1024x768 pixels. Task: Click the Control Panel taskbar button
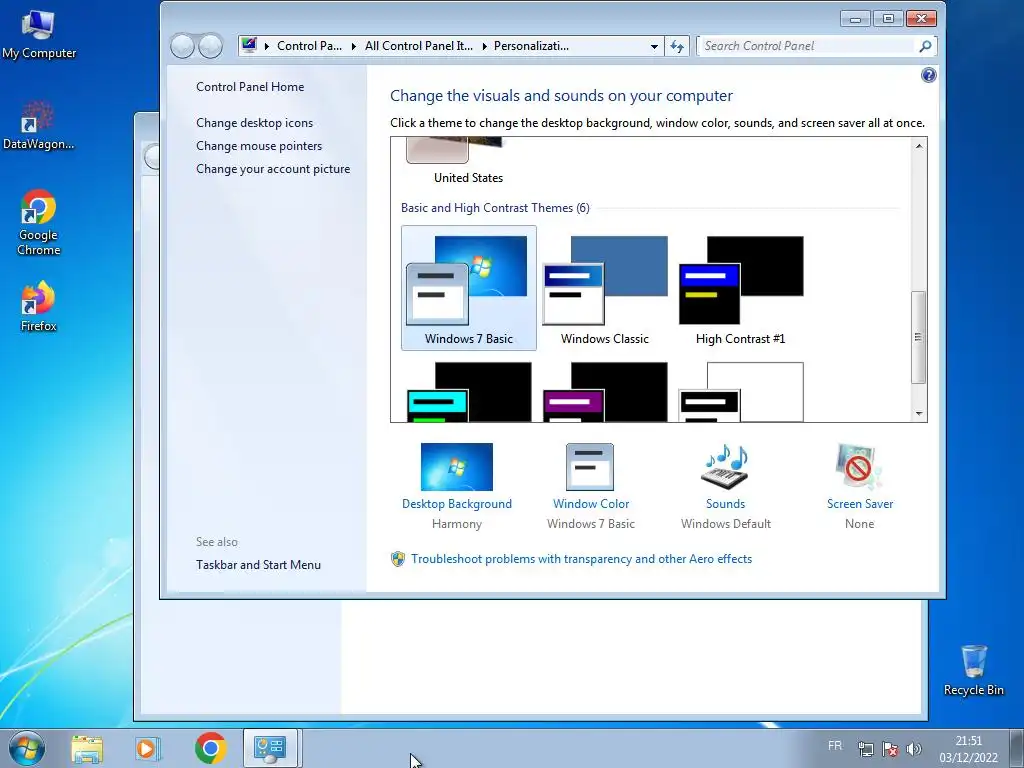[x=270, y=748]
